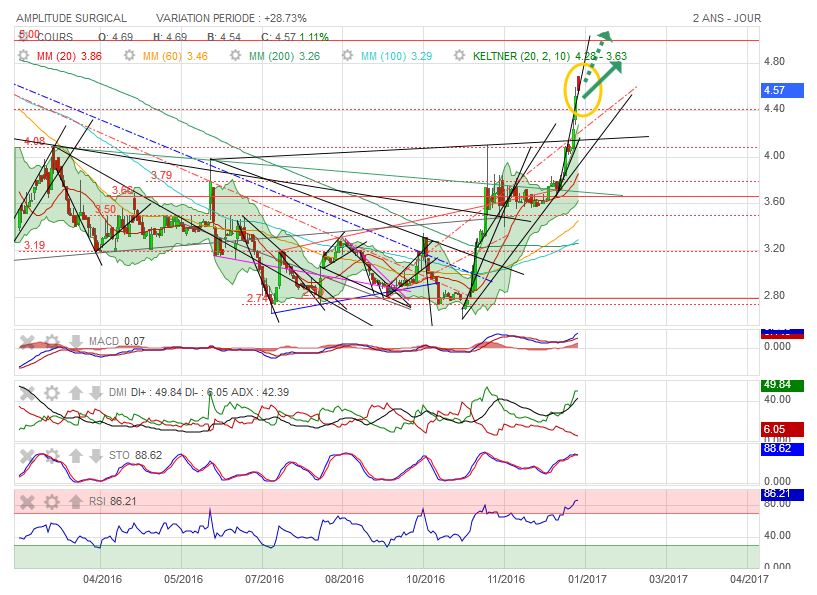
Task: Click the 04/2016 date axis label
Action: (102, 579)
